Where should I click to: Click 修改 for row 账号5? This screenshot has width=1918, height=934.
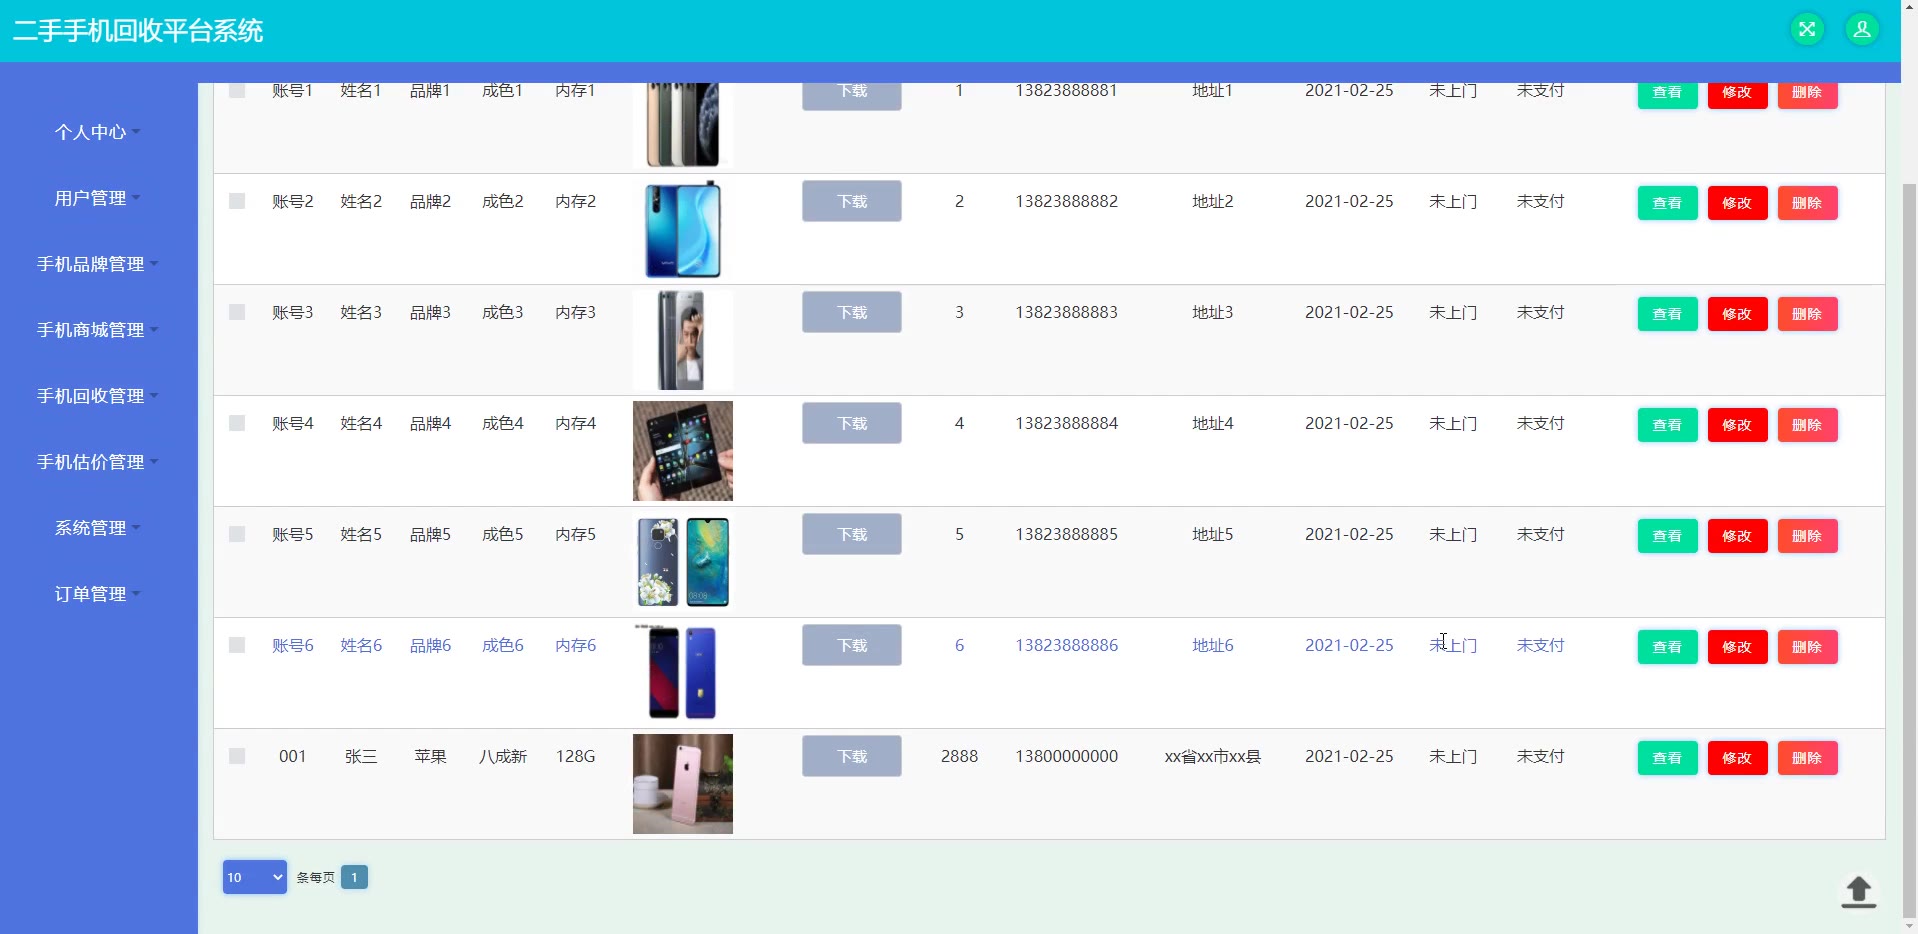point(1737,536)
